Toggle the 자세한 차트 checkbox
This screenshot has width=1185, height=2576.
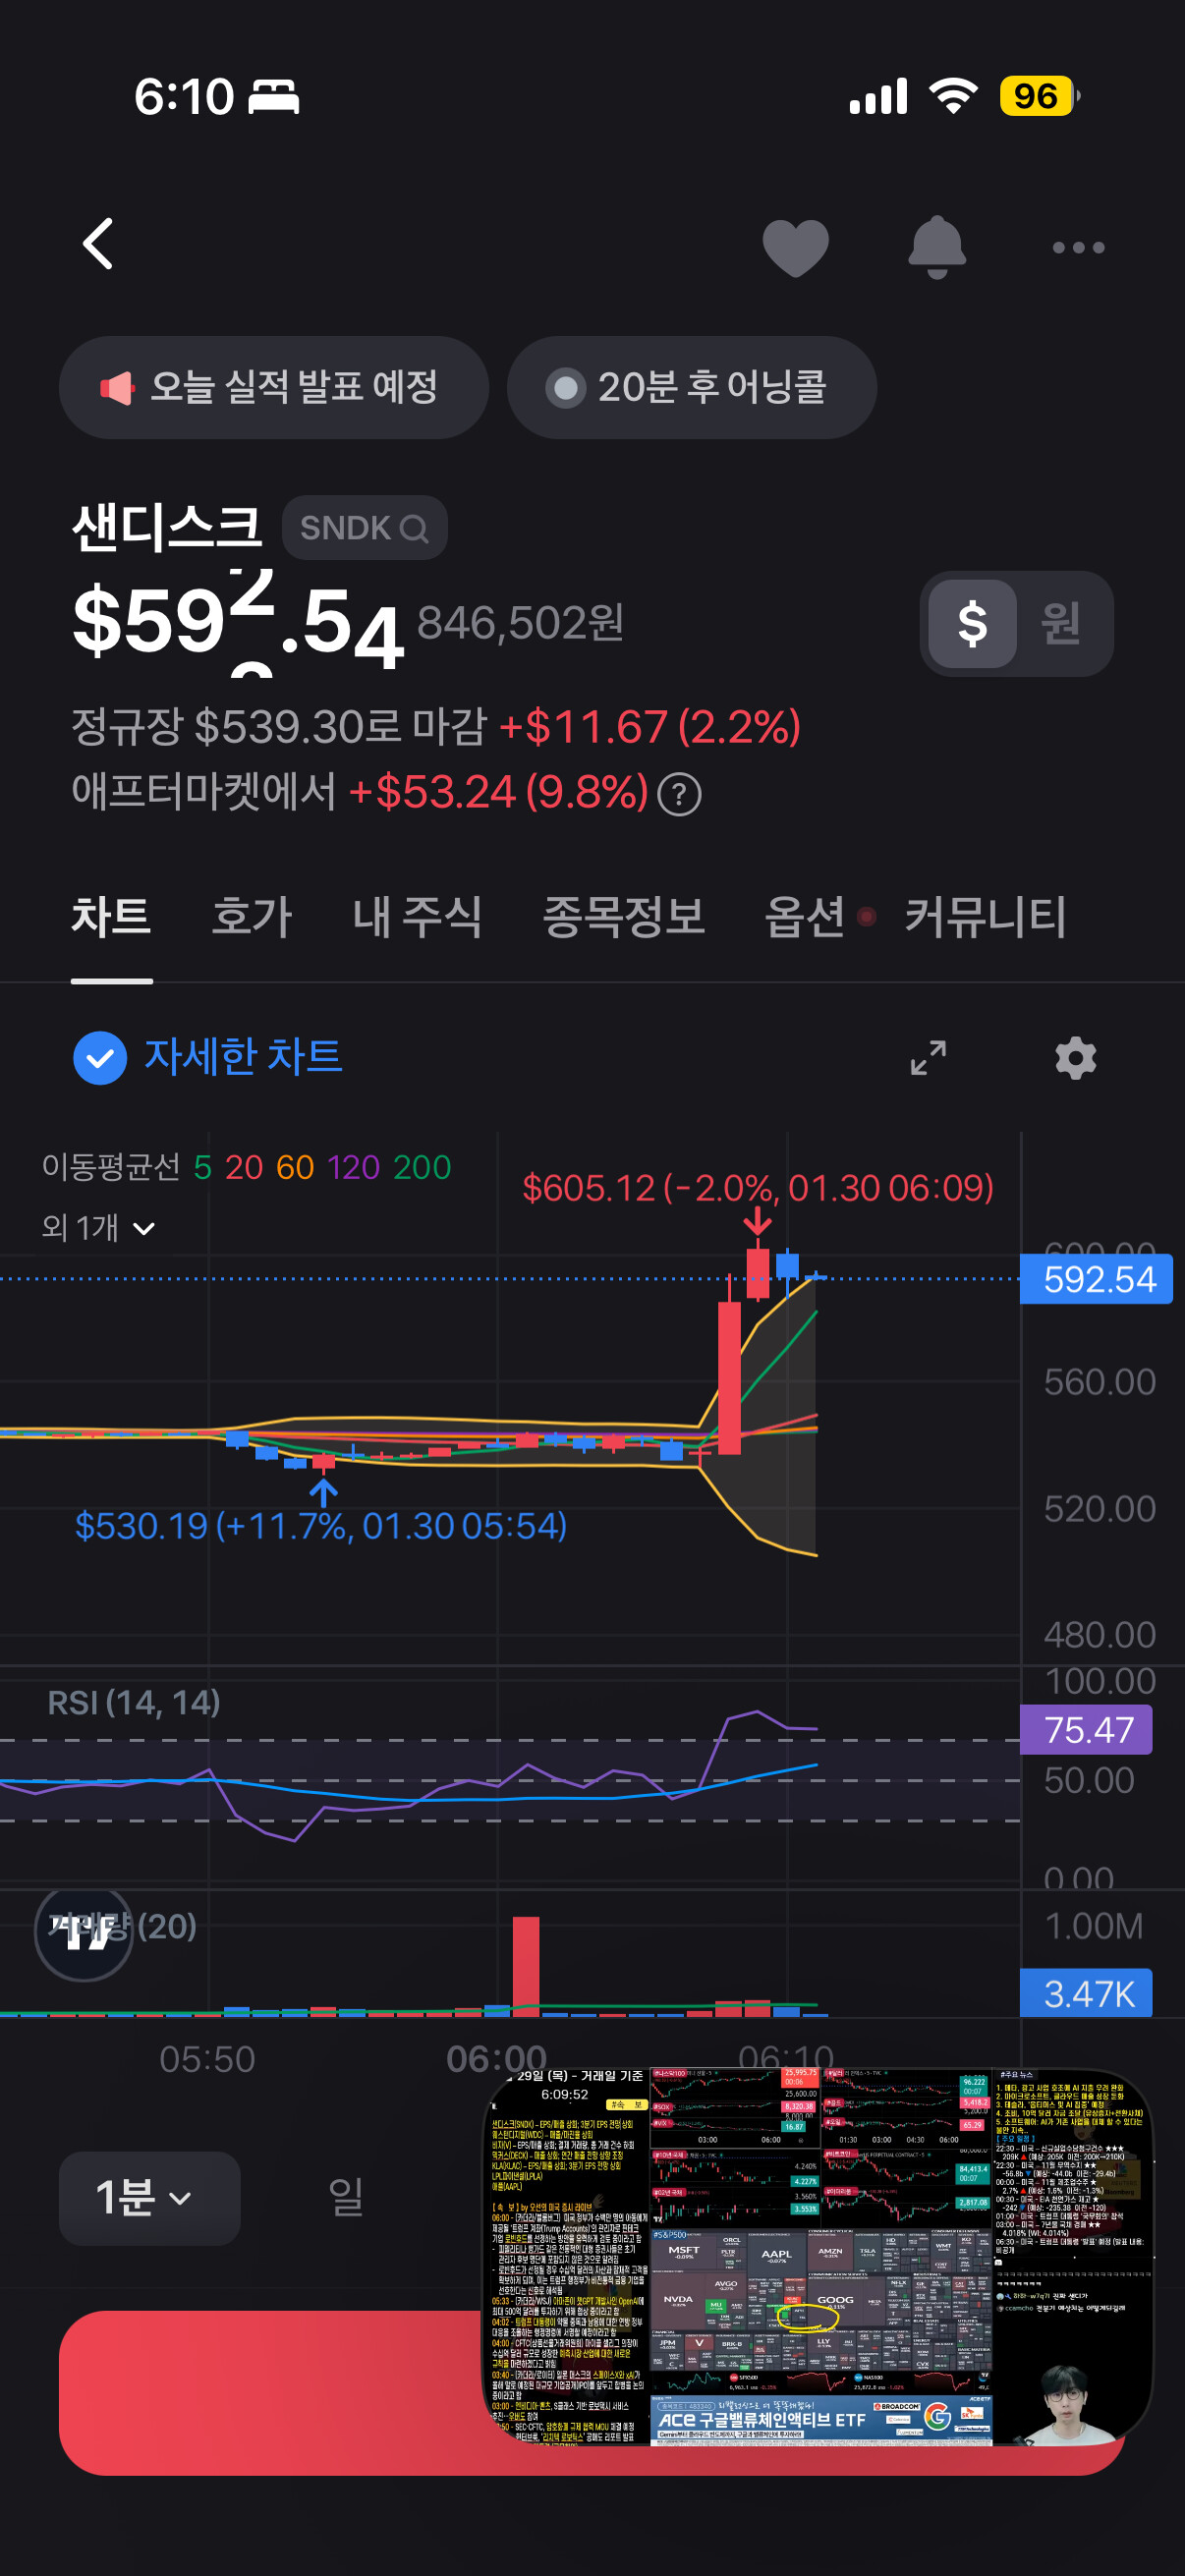tap(100, 1058)
